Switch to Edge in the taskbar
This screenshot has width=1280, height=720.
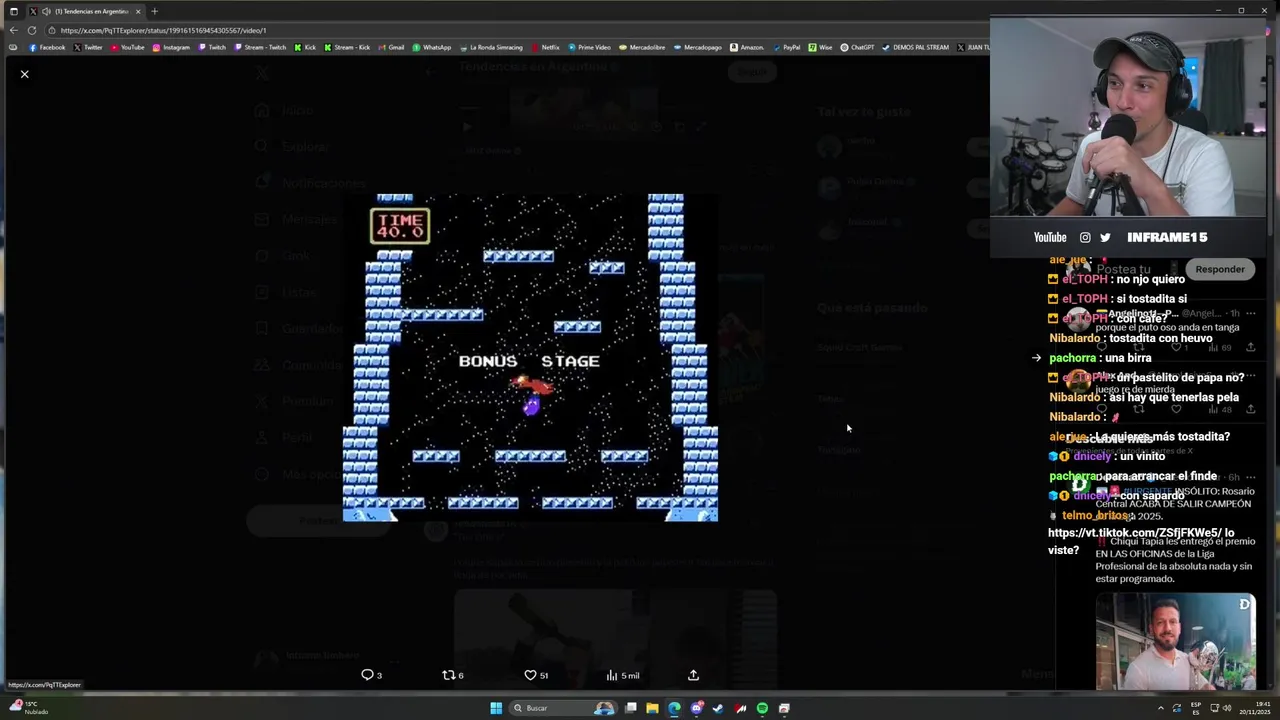[x=674, y=708]
